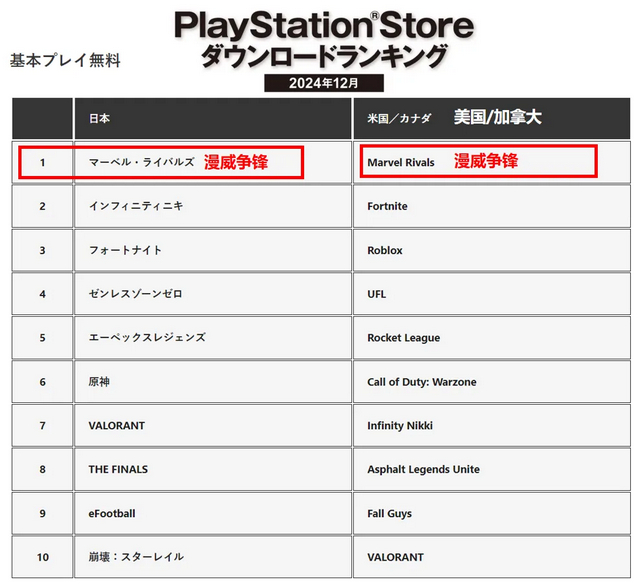Open Rocket League entry
This screenshot has width=640, height=584.
(403, 338)
